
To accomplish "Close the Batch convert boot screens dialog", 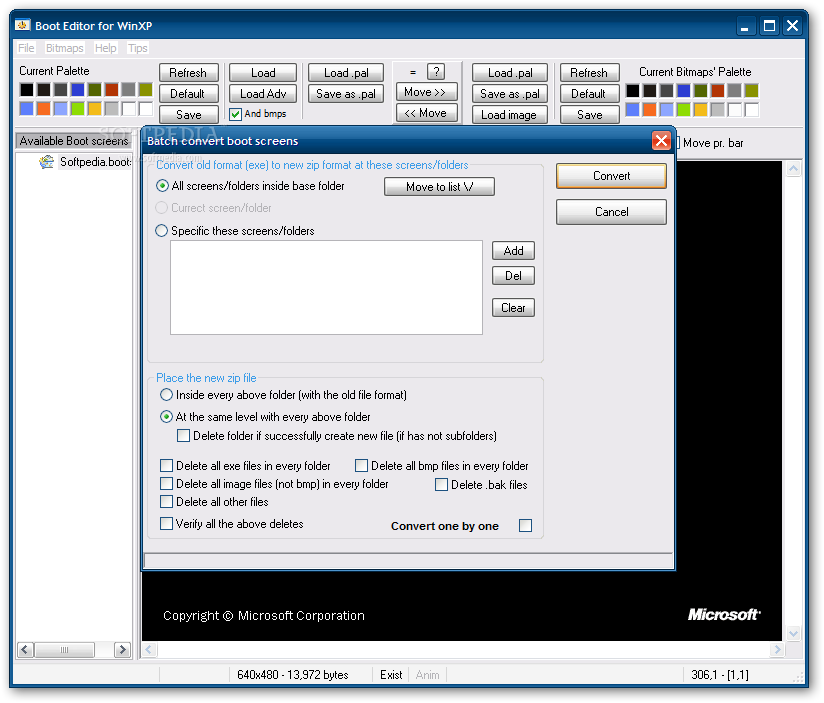I will tap(661, 141).
